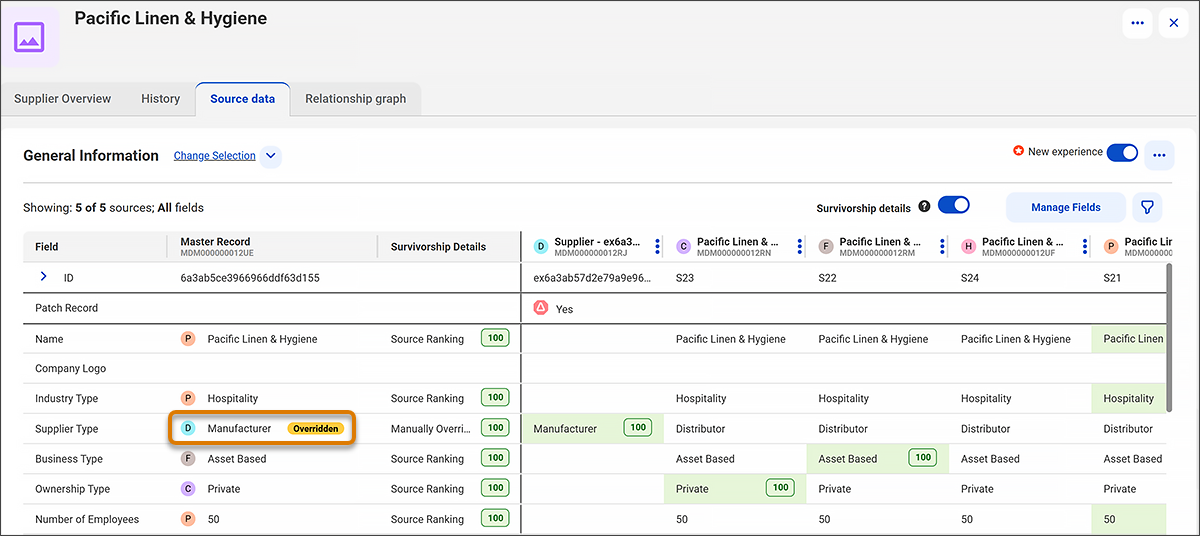The height and width of the screenshot is (536, 1200).
Task: Click the 100 score for Business Type survivorship
Action: (495, 458)
